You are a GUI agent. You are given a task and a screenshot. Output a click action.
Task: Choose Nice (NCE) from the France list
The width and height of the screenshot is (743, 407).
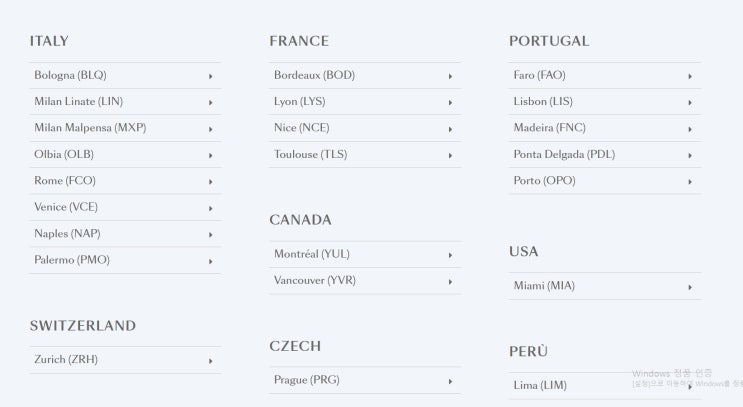(301, 128)
